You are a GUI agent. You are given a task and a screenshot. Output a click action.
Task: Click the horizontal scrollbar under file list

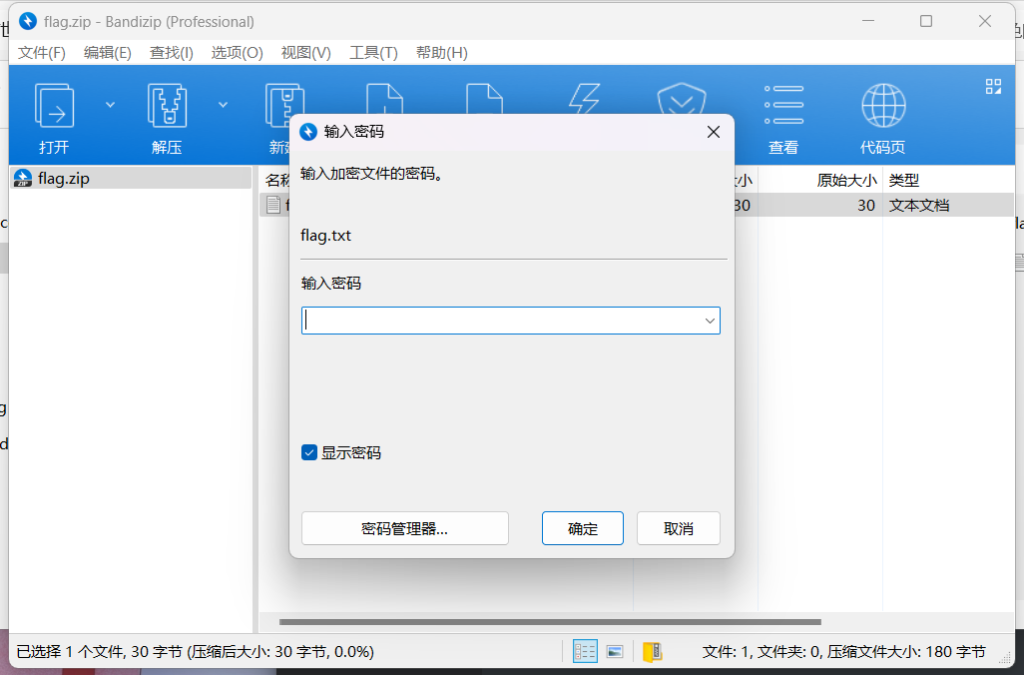point(550,622)
